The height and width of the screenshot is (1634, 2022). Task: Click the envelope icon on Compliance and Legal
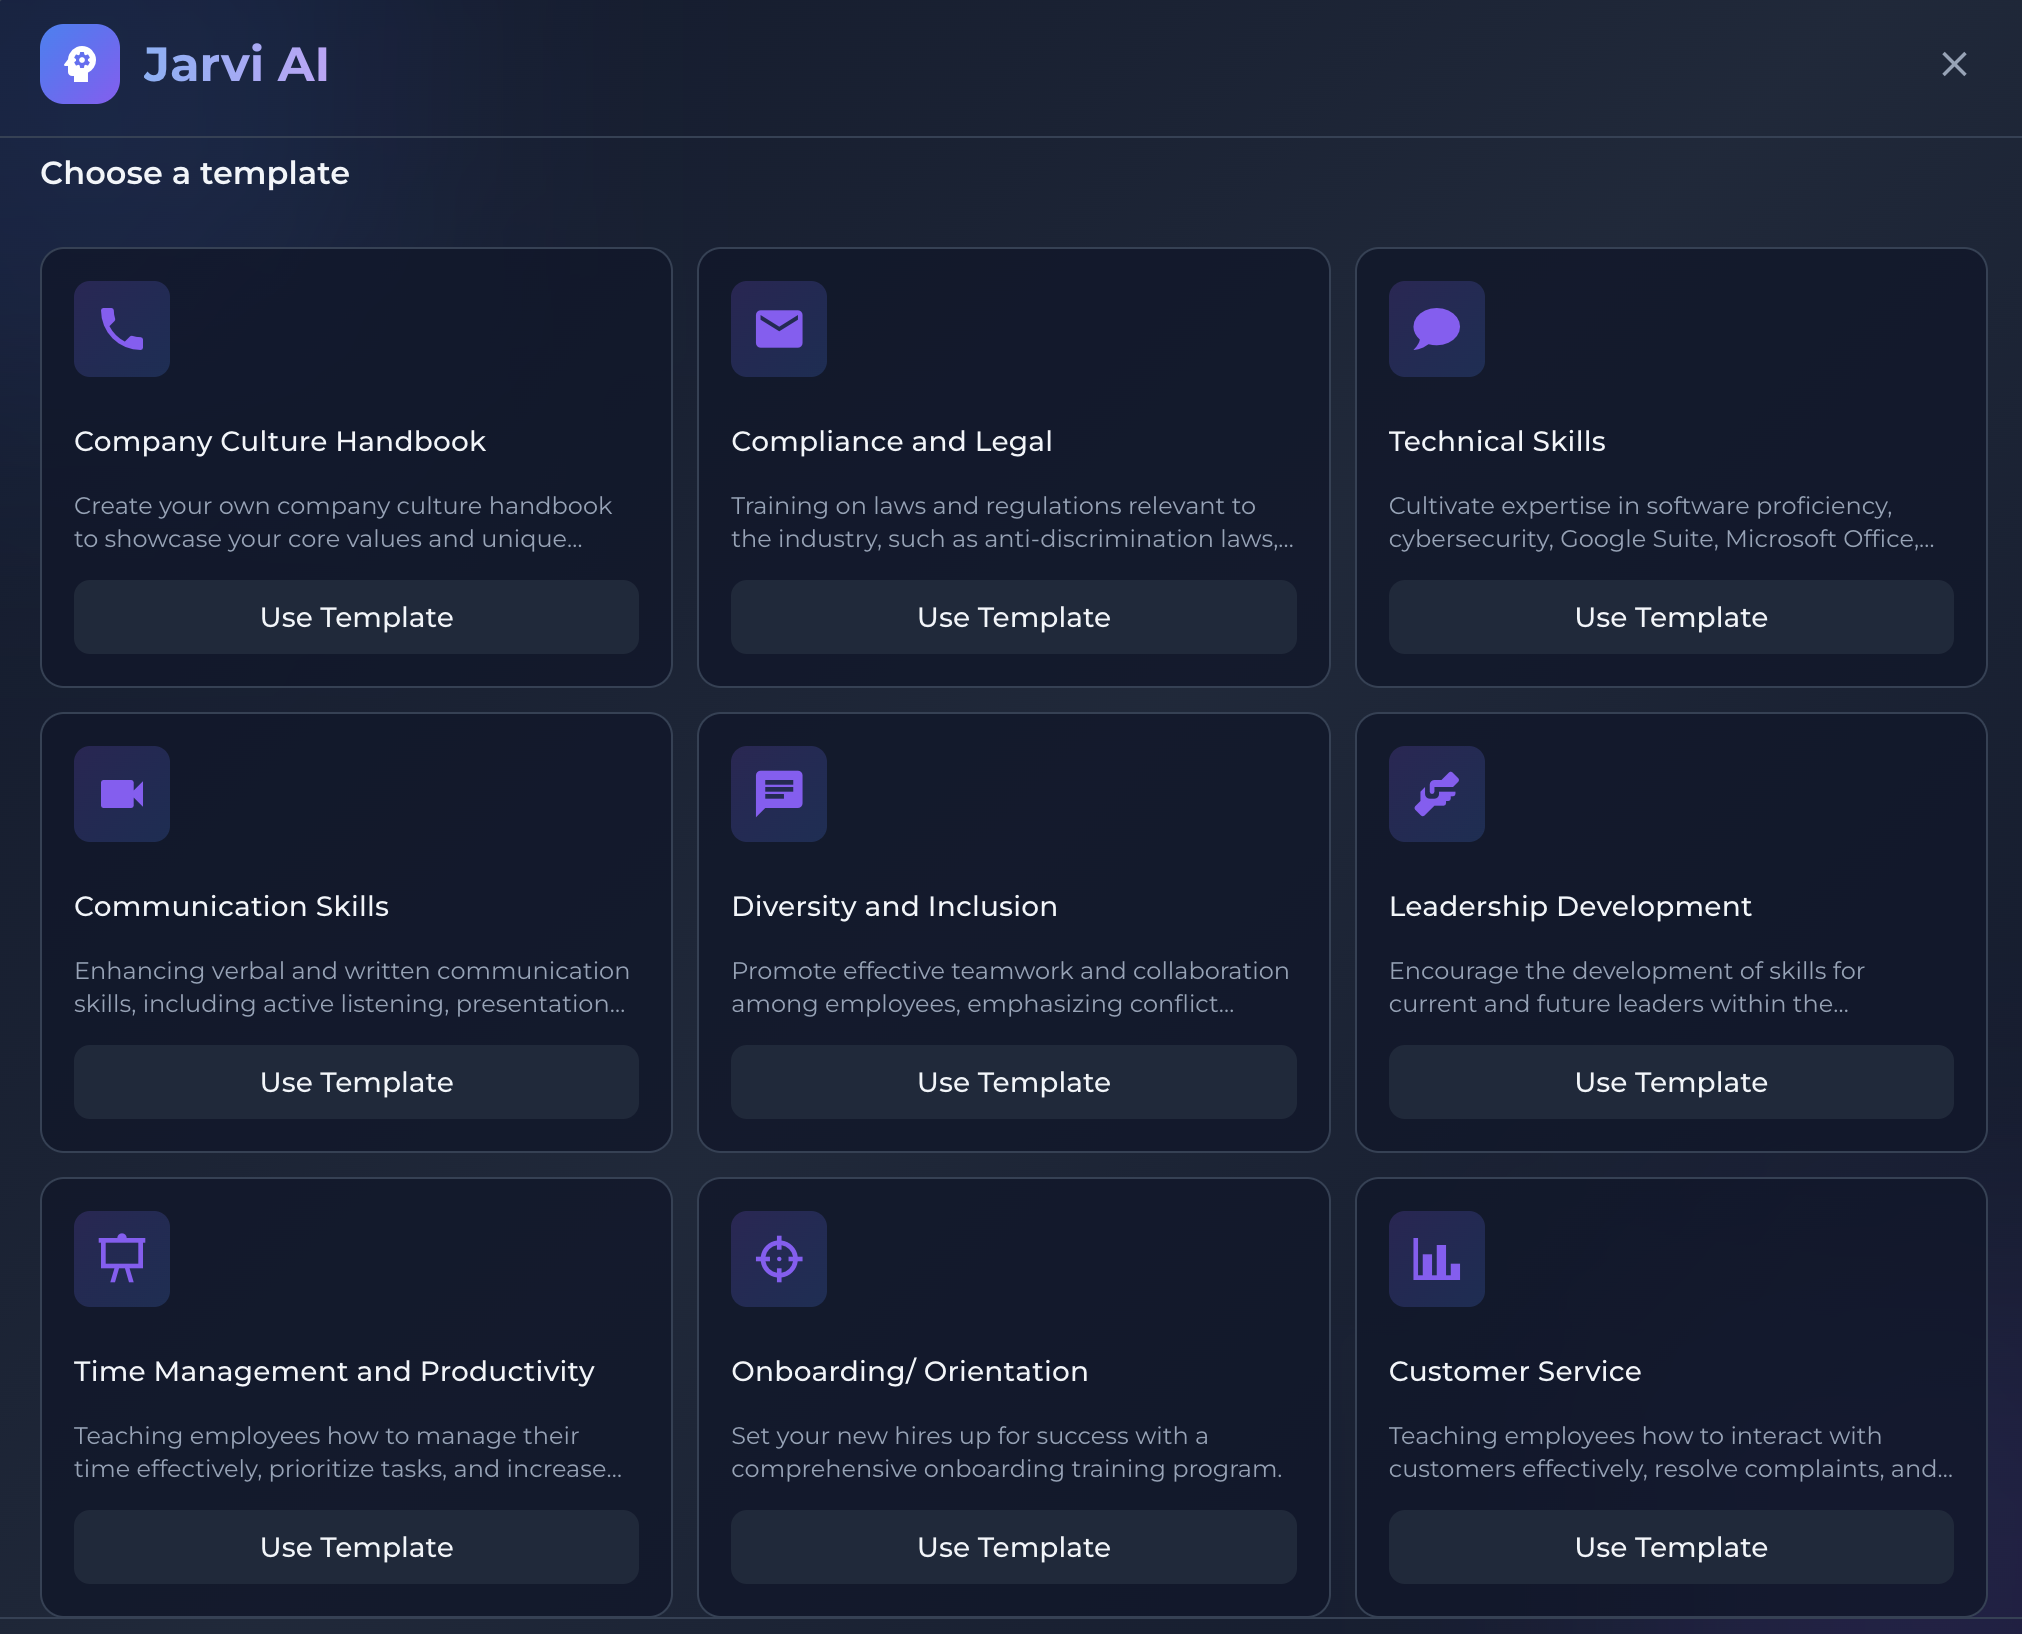click(778, 329)
